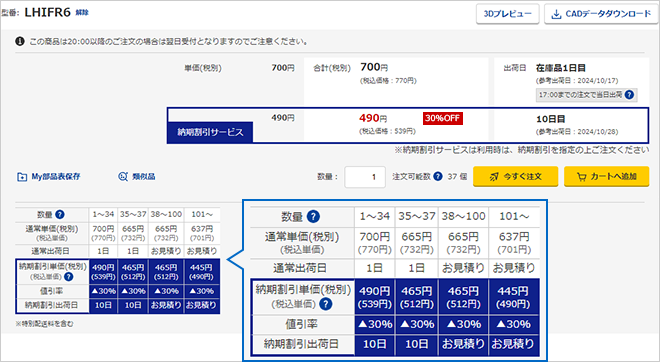Click the rocket icon on 今すぐ注文
The height and width of the screenshot is (362, 660).
pos(494,177)
